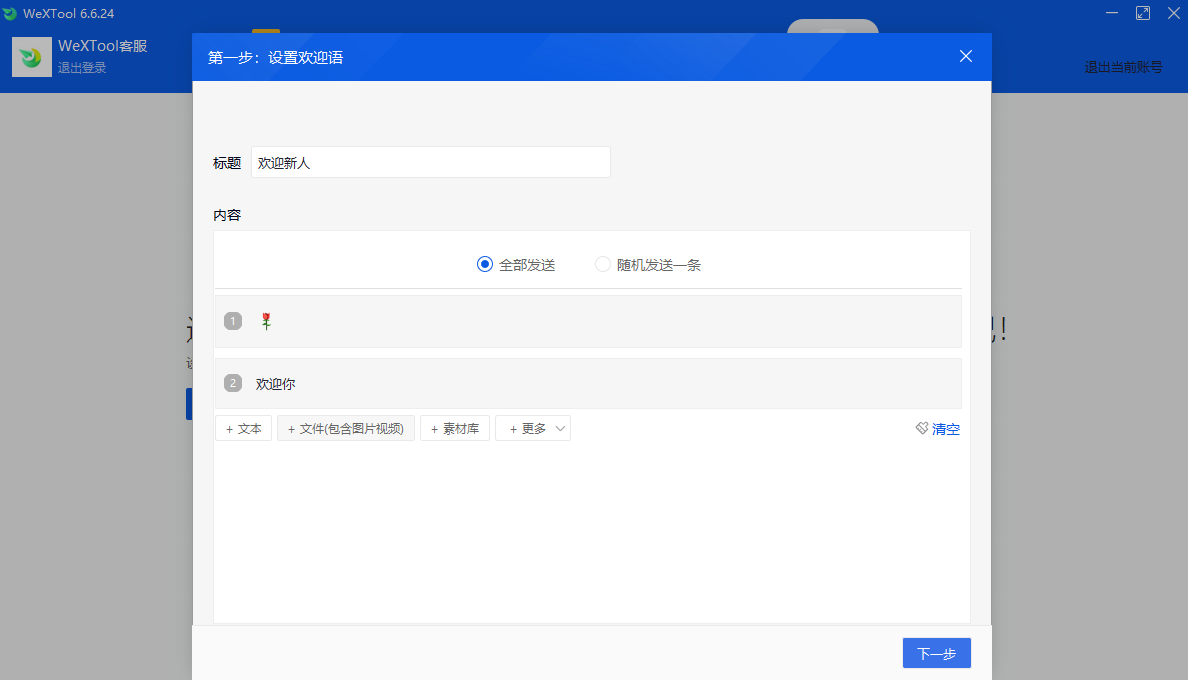Maximize the WeXTool window
The width and height of the screenshot is (1188, 680).
pos(1143,13)
